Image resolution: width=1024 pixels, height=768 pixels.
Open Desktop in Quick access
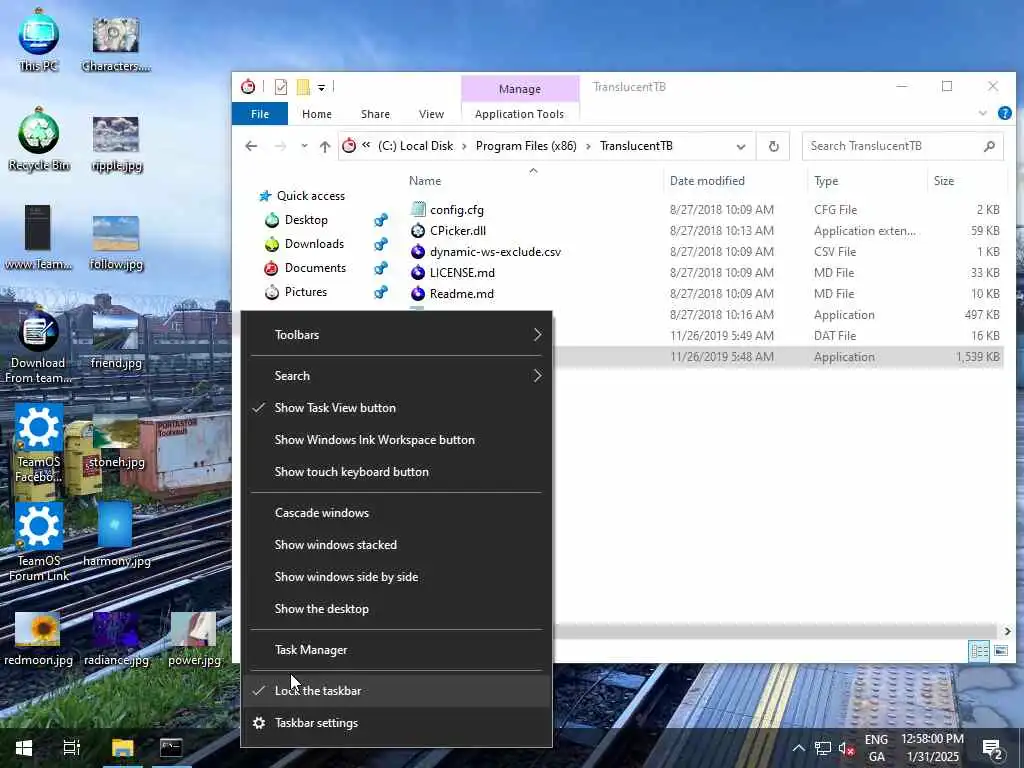tap(306, 220)
